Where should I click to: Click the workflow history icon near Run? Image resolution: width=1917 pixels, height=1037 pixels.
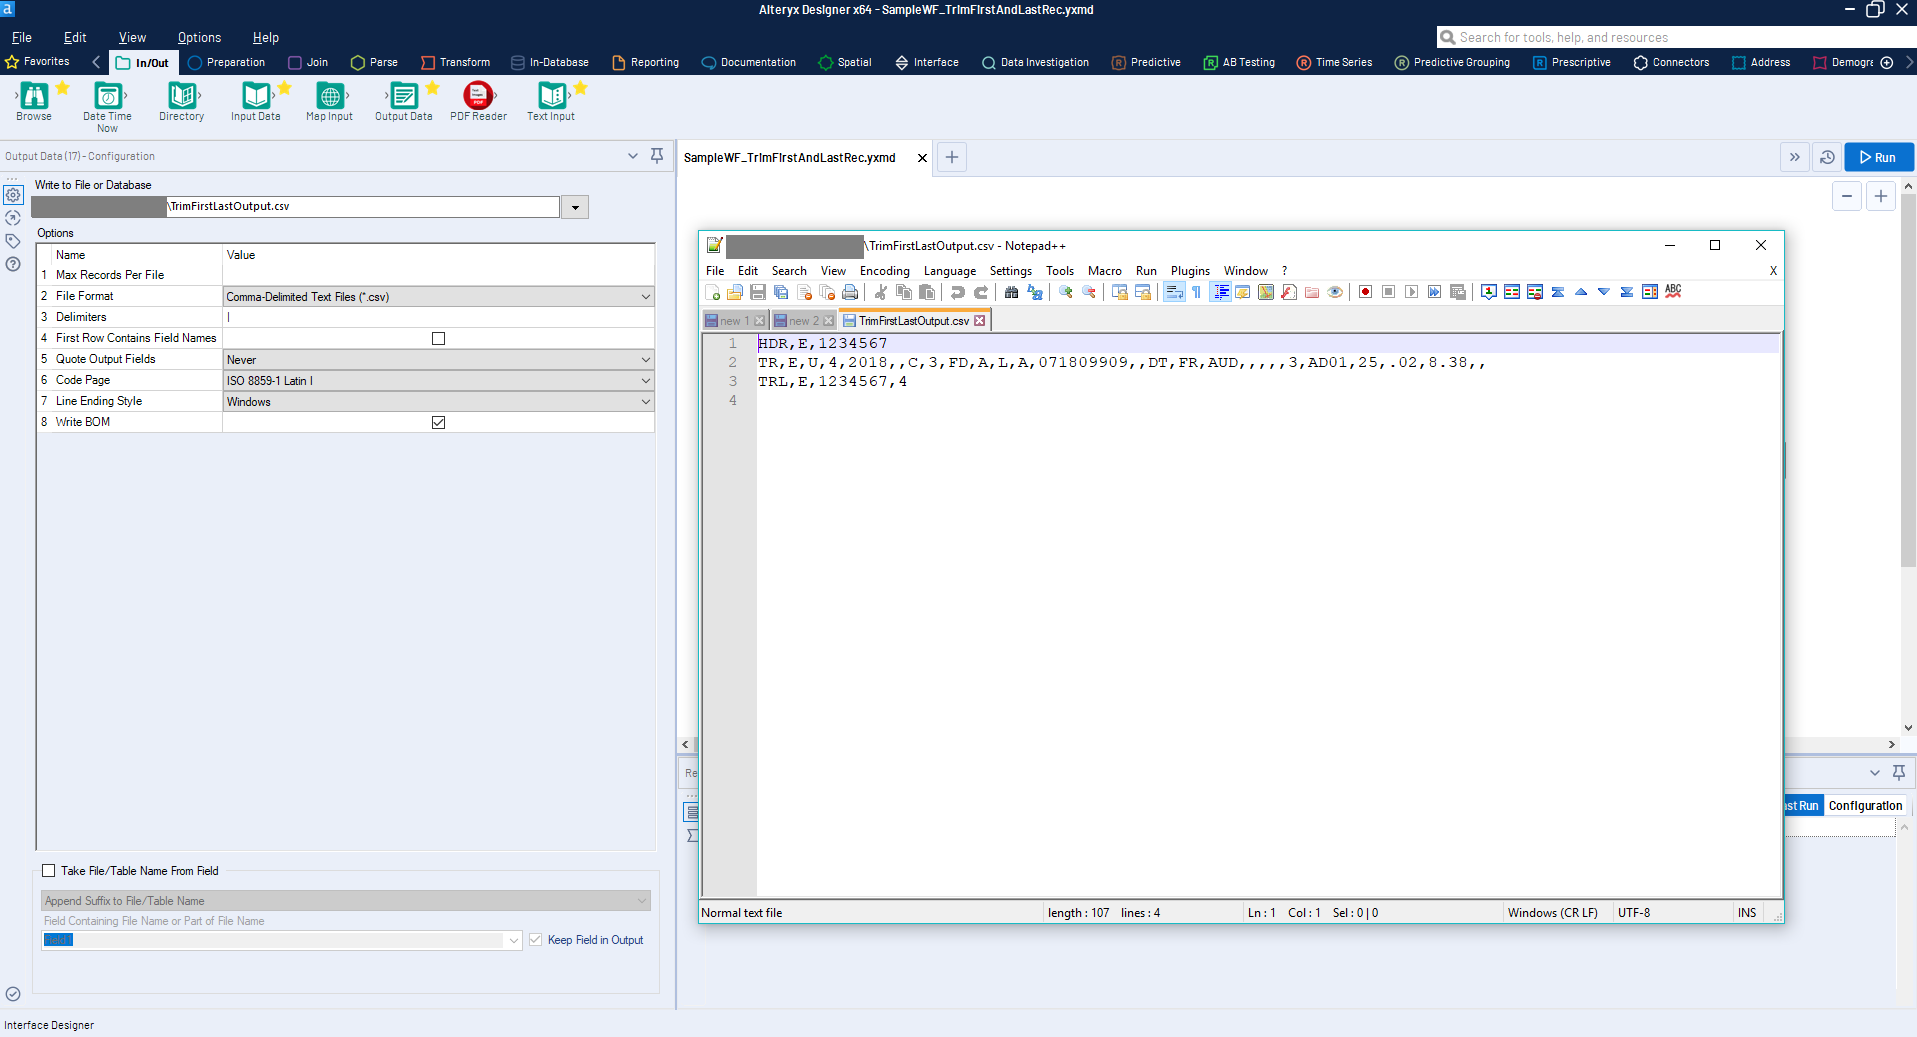[x=1825, y=157]
